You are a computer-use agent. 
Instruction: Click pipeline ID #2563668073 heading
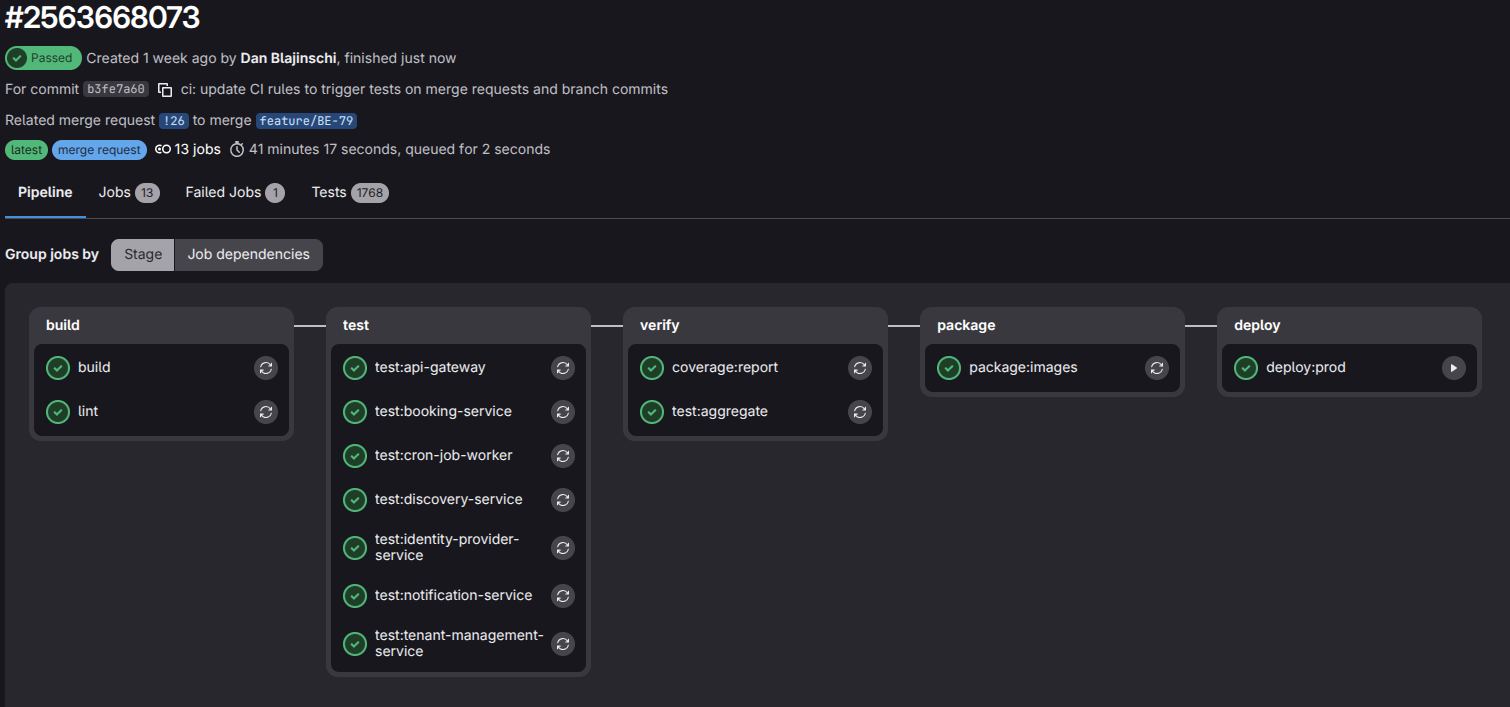pos(102,17)
